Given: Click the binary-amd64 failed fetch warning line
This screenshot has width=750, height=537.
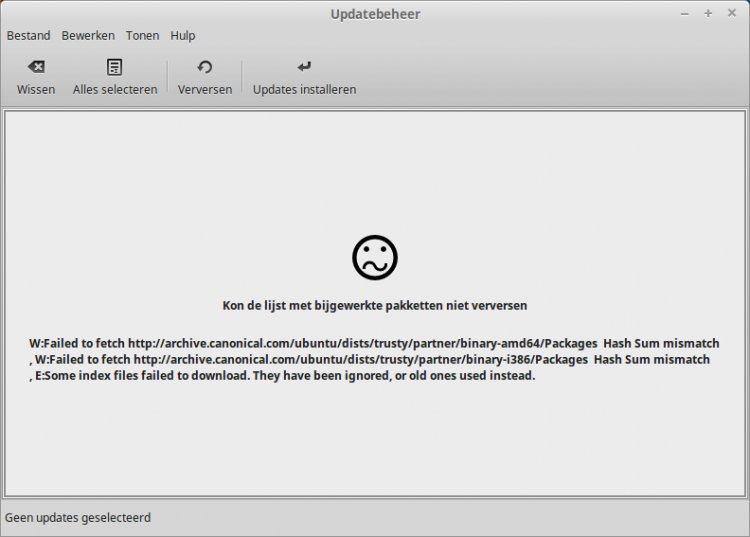Looking at the screenshot, I should tap(369, 343).
